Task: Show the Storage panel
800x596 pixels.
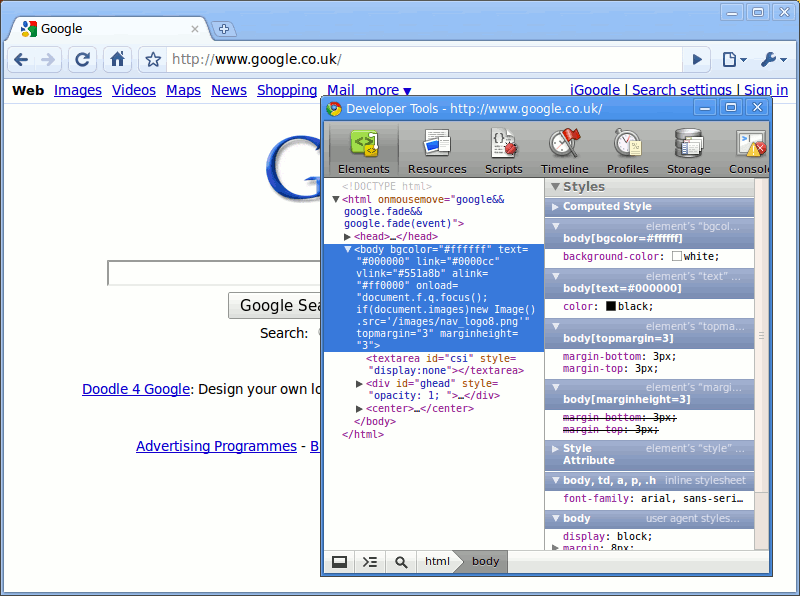Action: coord(688,150)
